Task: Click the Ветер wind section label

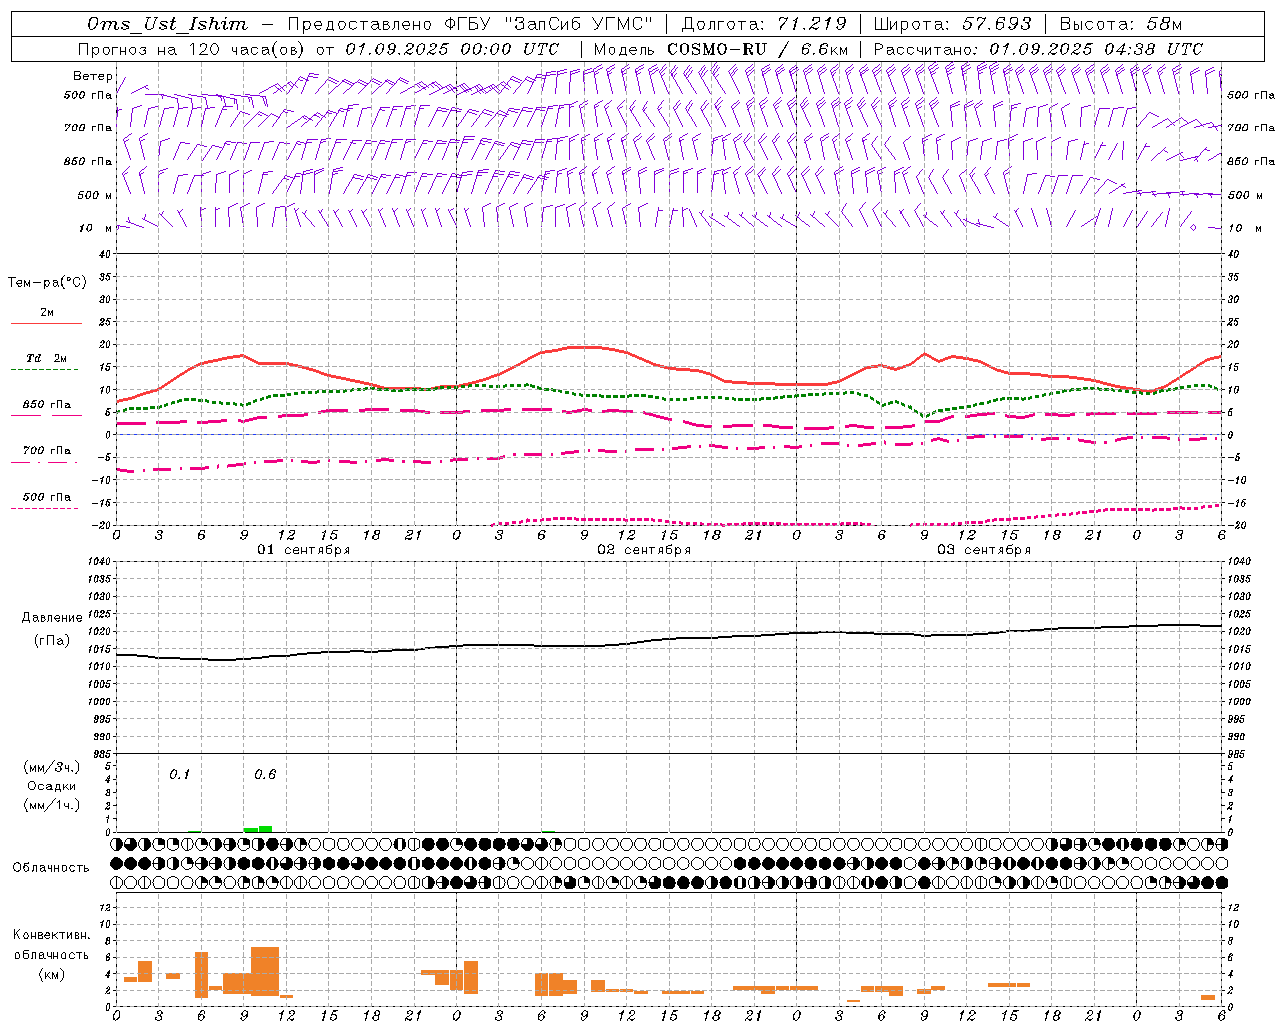Action: (92, 76)
